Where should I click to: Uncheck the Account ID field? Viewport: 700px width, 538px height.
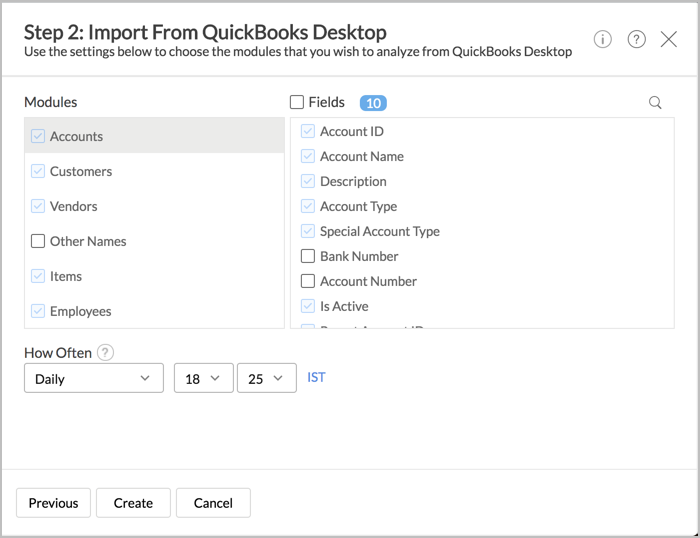pyautogui.click(x=308, y=131)
